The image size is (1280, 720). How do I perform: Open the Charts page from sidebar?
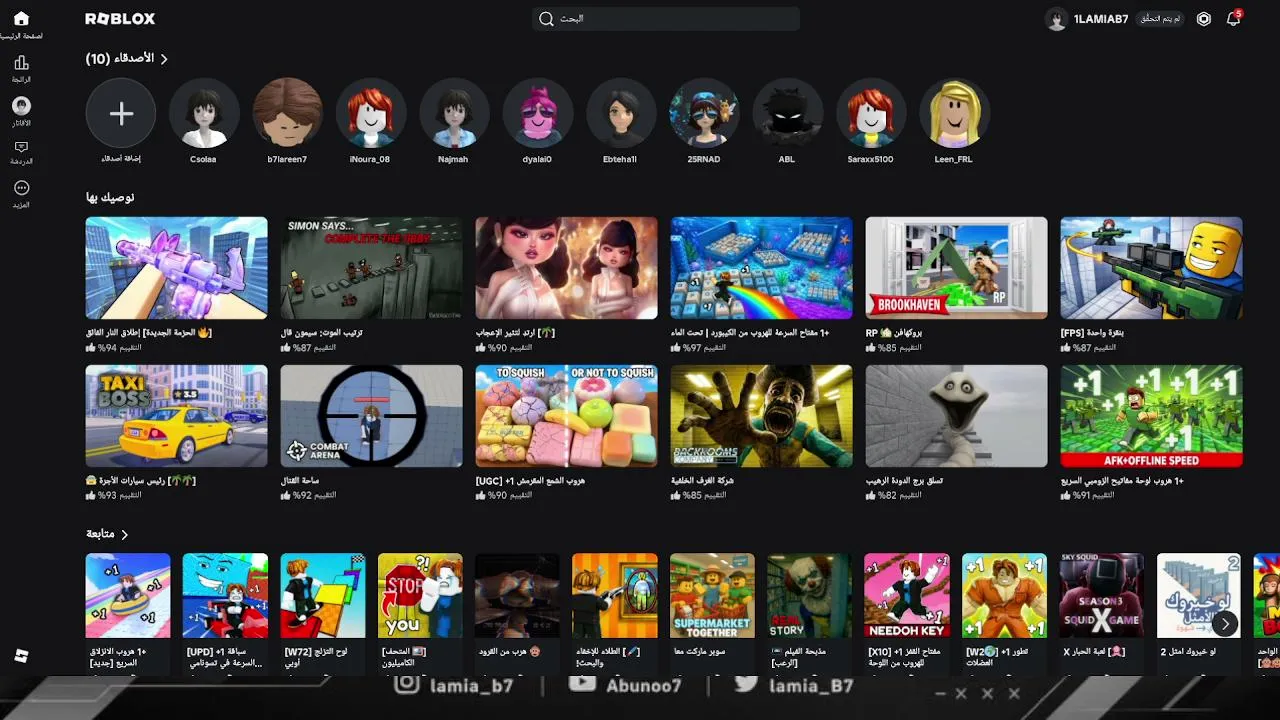click(21, 63)
